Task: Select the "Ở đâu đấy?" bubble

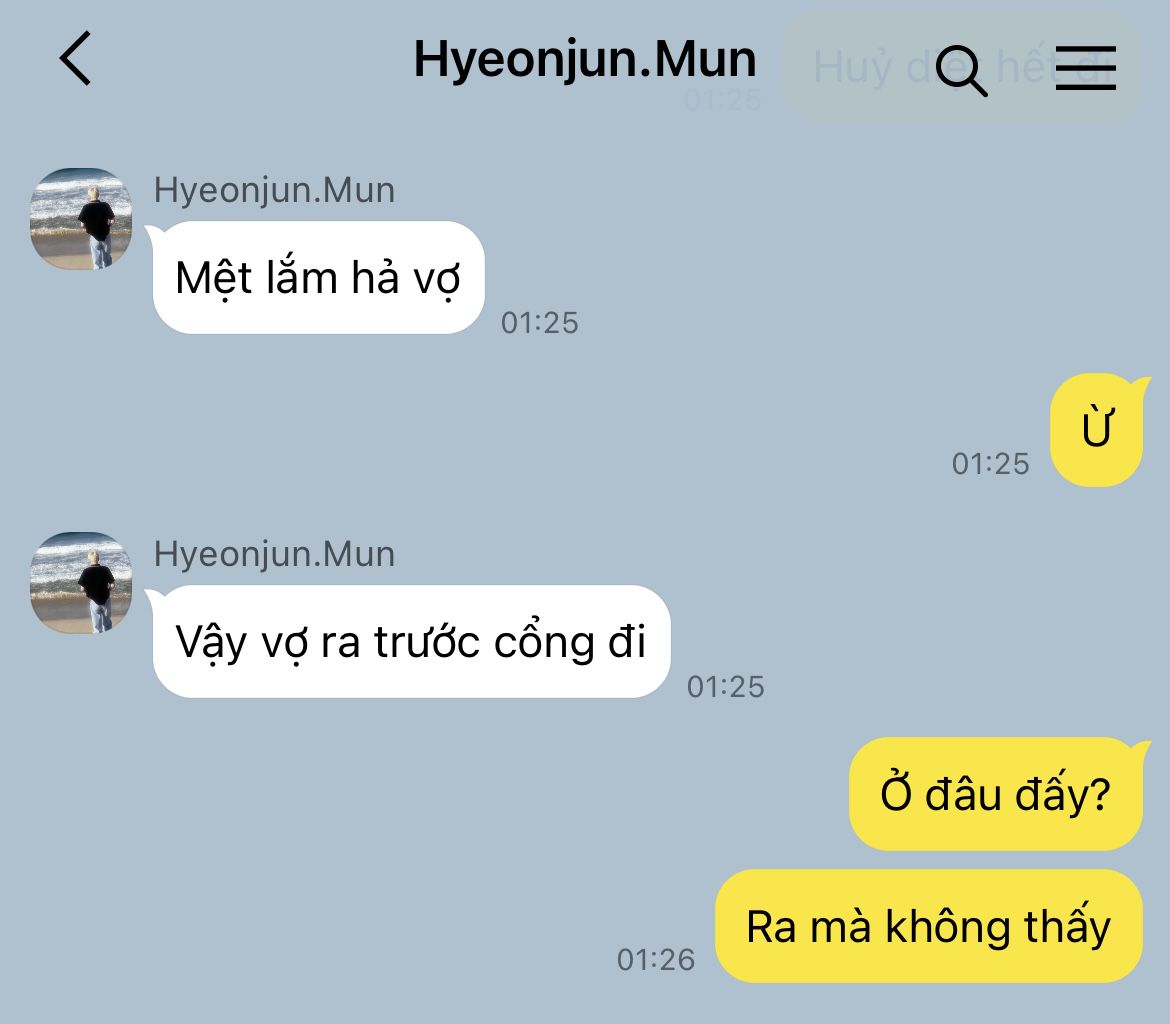Action: click(x=996, y=793)
